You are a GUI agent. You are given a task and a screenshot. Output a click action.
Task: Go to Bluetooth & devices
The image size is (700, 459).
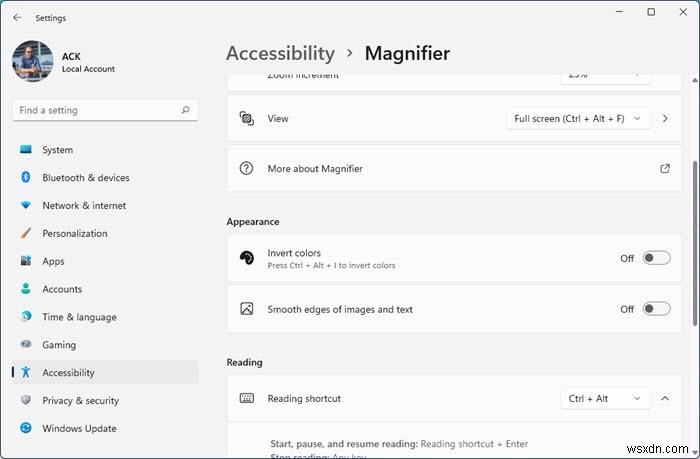(105, 177)
